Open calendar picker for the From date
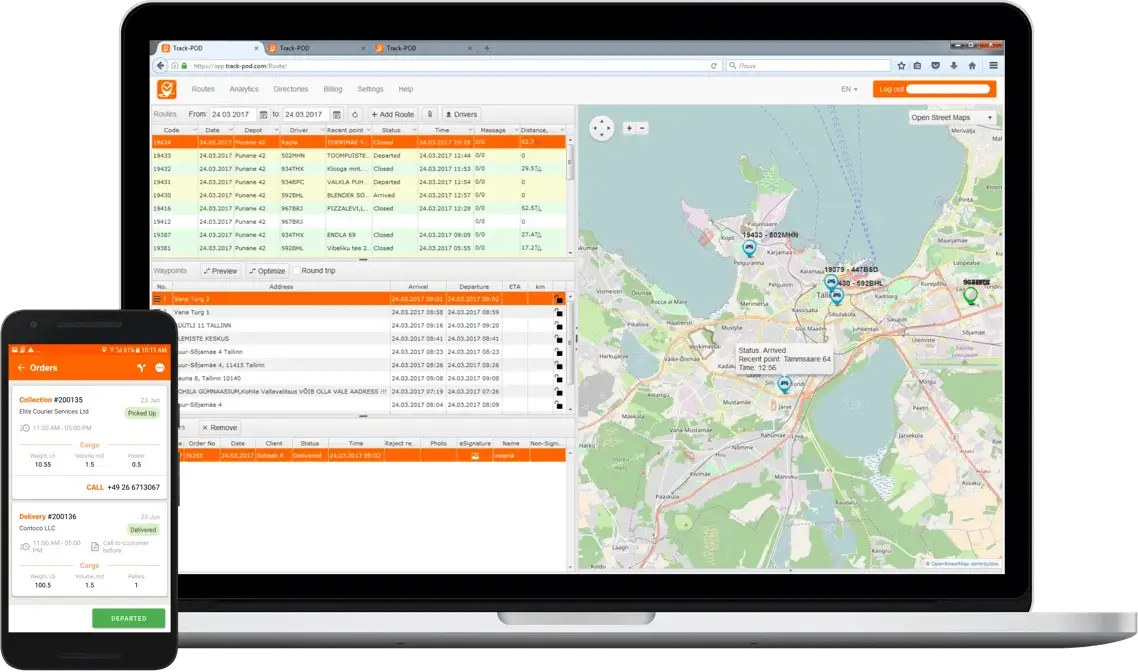This screenshot has height=672, width=1138. pyautogui.click(x=263, y=115)
